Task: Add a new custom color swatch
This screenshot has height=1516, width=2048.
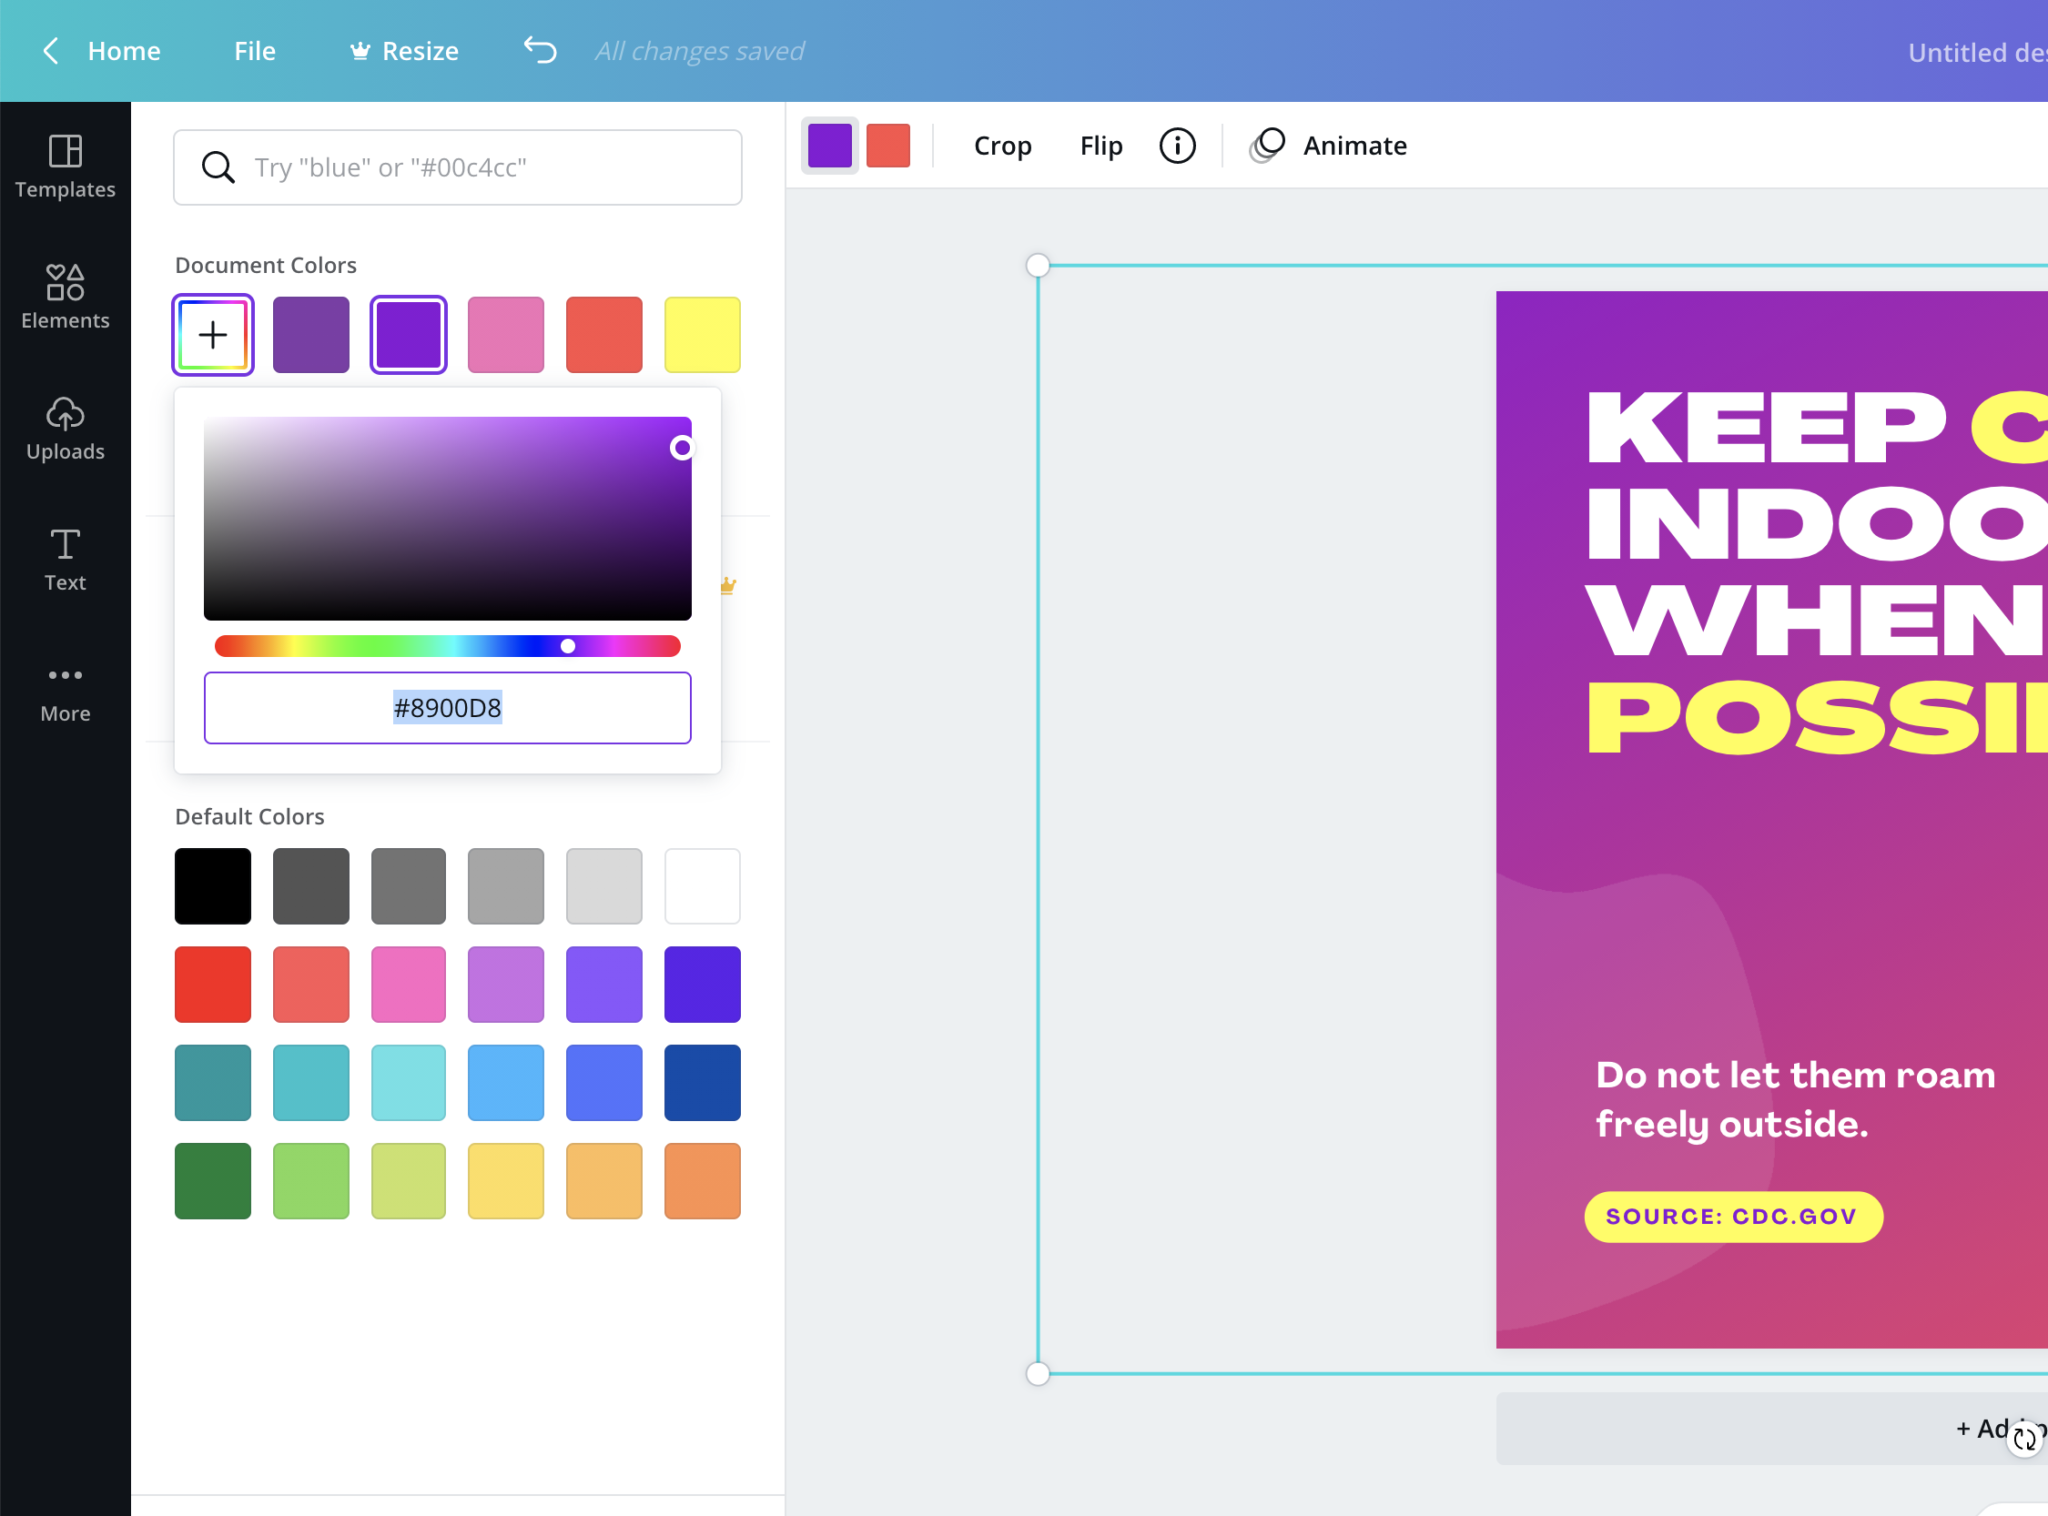Action: click(212, 334)
